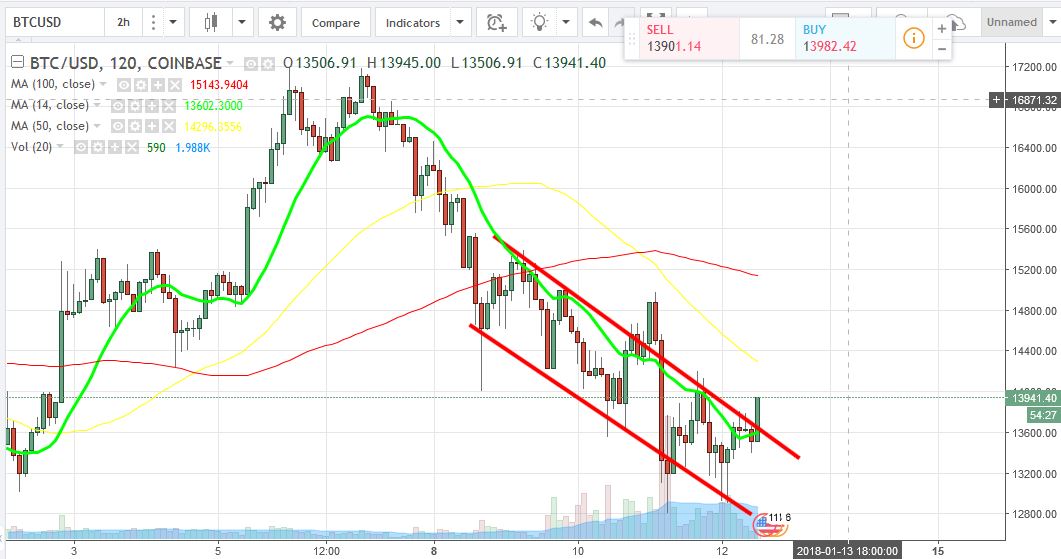The width and height of the screenshot is (1061, 559).
Task: Toggle visibility of MA (14, close)
Action: click(x=118, y=106)
